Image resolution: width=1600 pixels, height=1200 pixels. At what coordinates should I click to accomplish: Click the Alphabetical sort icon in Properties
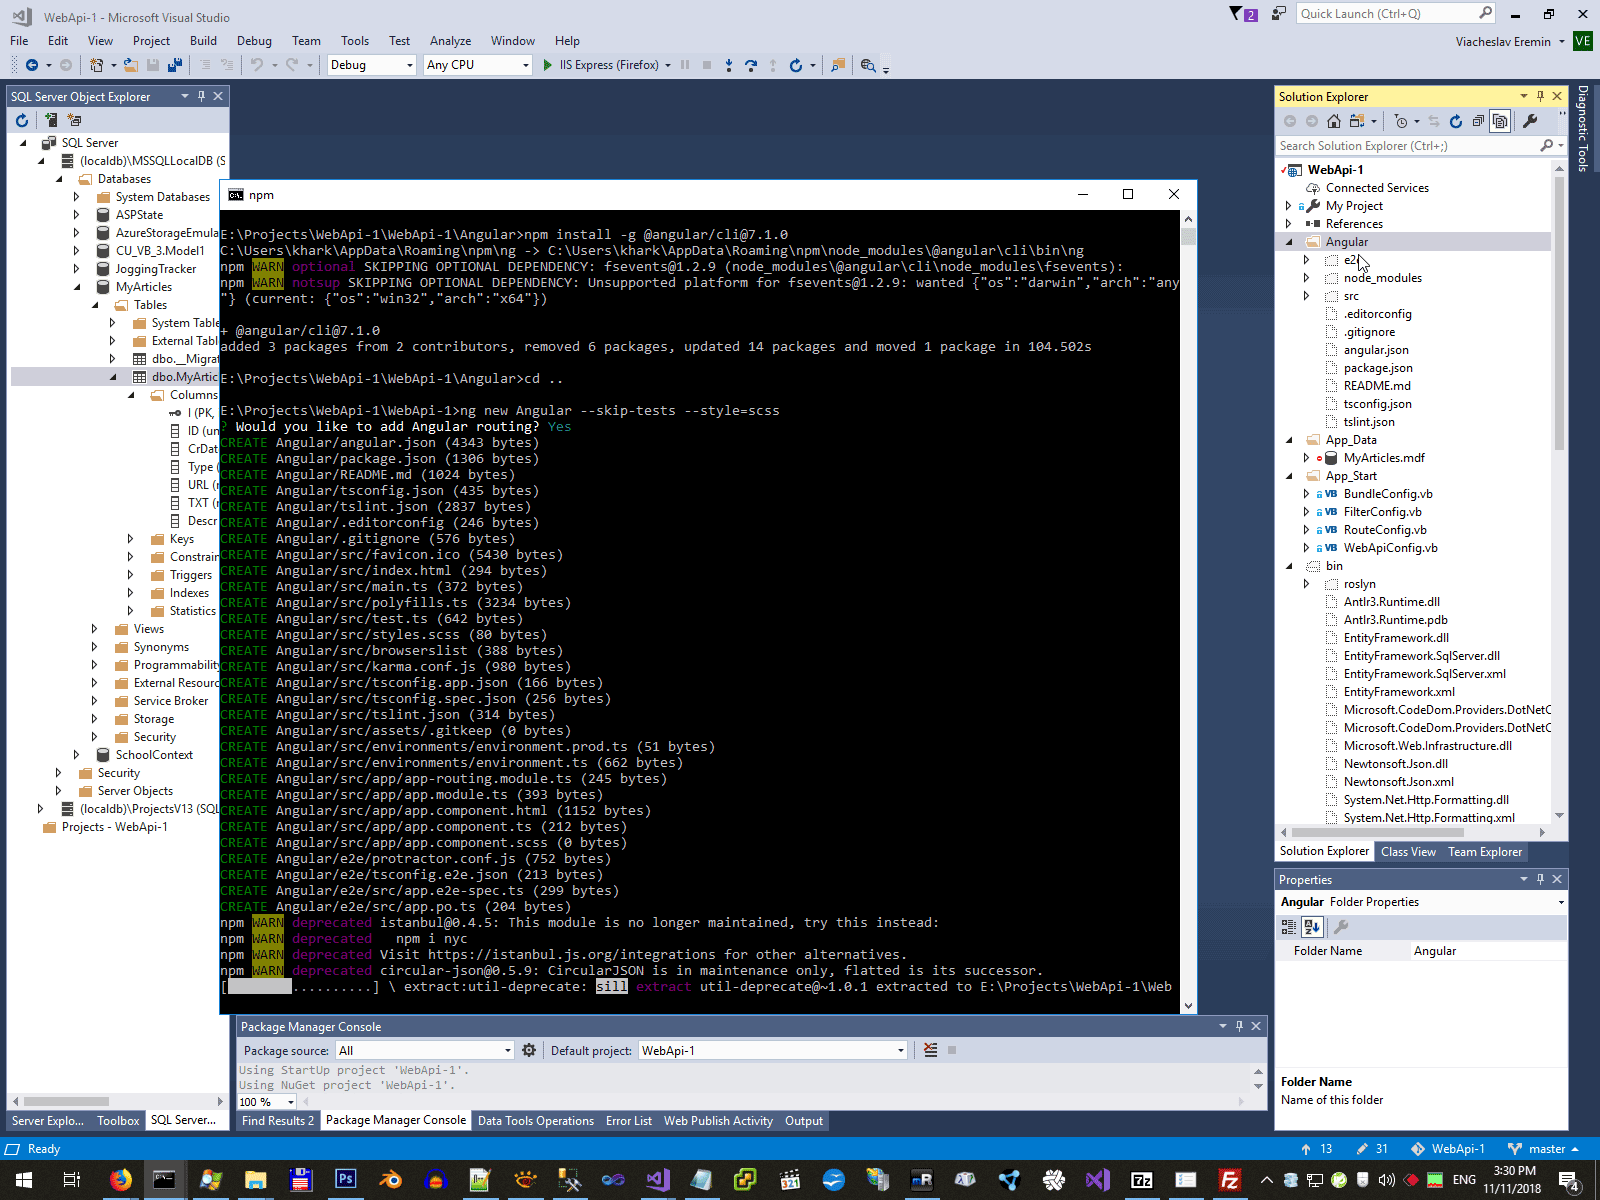[1312, 927]
